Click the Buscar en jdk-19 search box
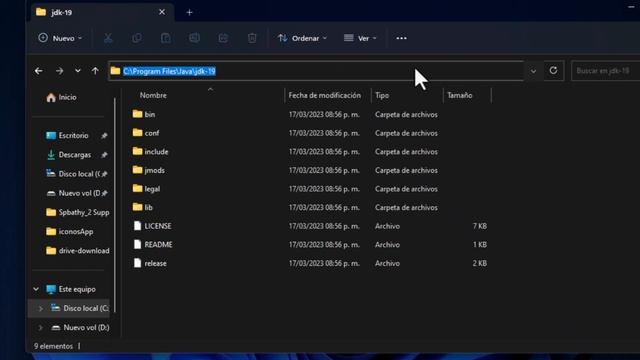Viewport: 640px width, 360px height. click(606, 71)
